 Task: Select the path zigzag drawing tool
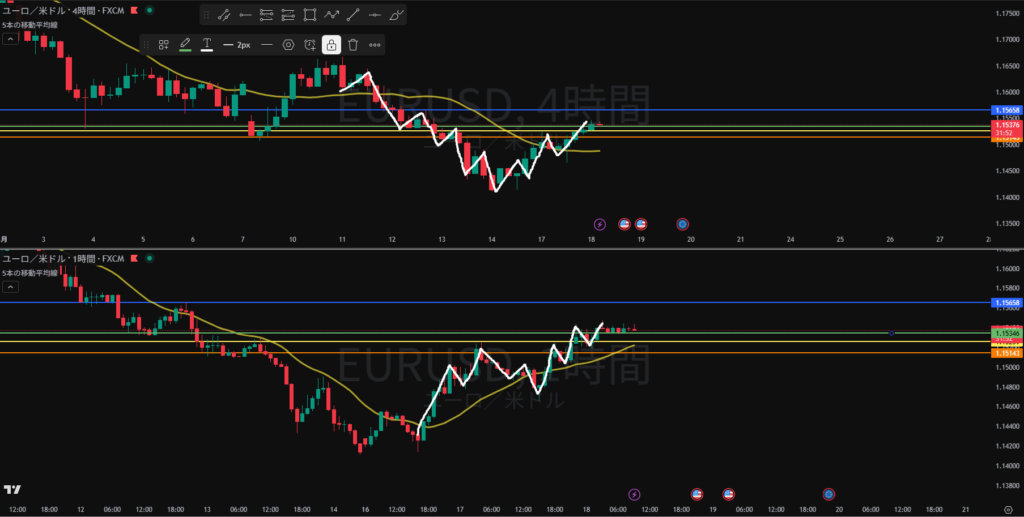[332, 15]
